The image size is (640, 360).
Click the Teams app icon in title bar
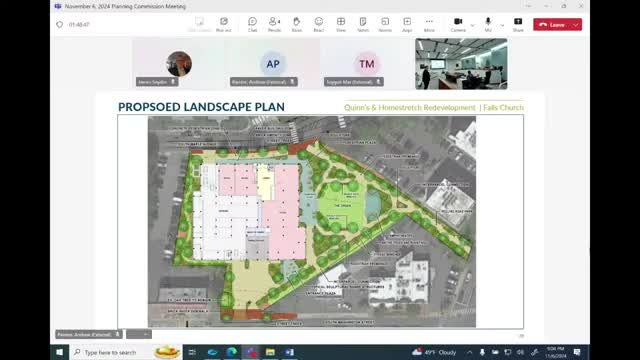58,6
